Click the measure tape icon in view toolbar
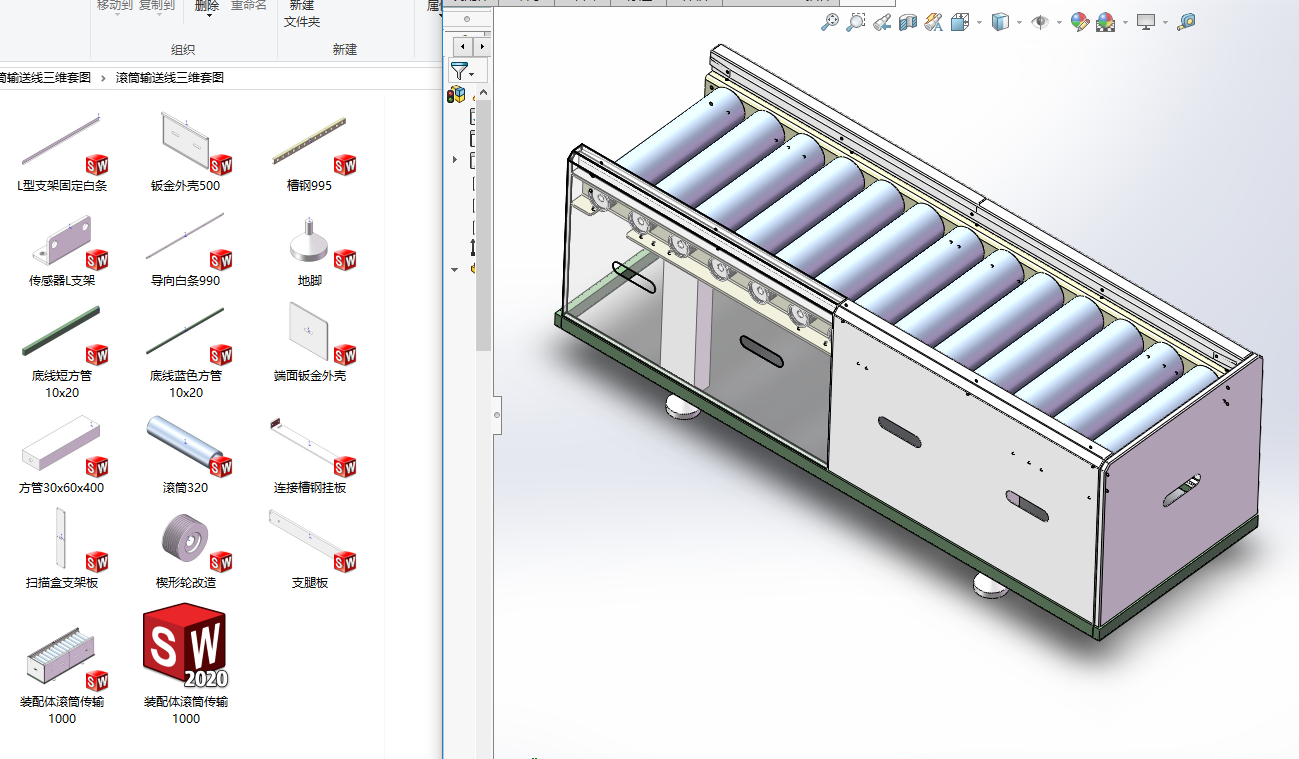Image resolution: width=1299 pixels, height=759 pixels. coord(1186,22)
